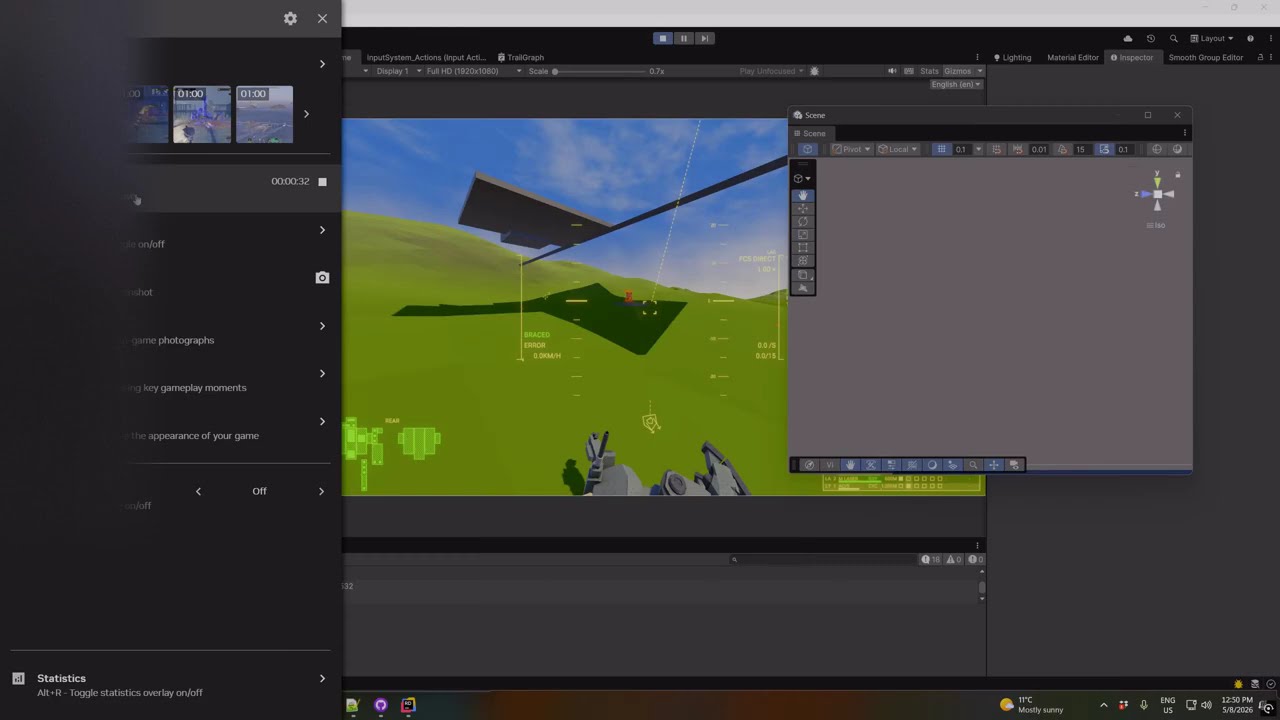The image size is (1280, 720).
Task: Expand the game photographs option
Action: [x=322, y=326]
